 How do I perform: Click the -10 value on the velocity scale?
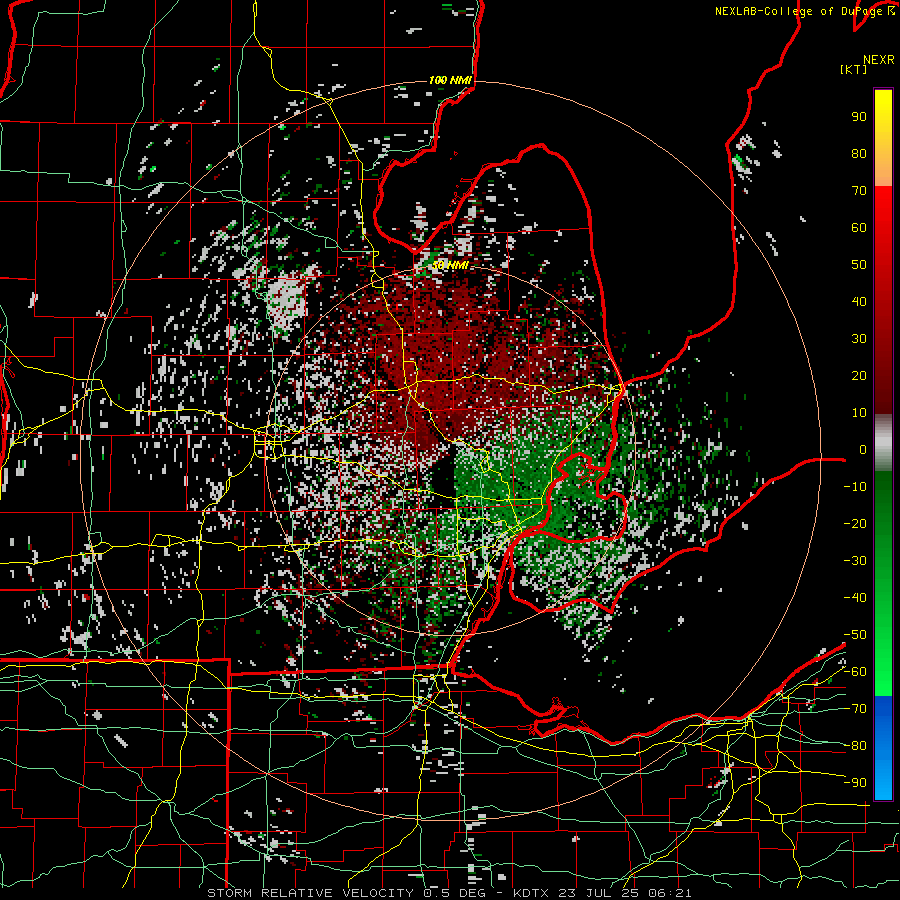click(855, 487)
